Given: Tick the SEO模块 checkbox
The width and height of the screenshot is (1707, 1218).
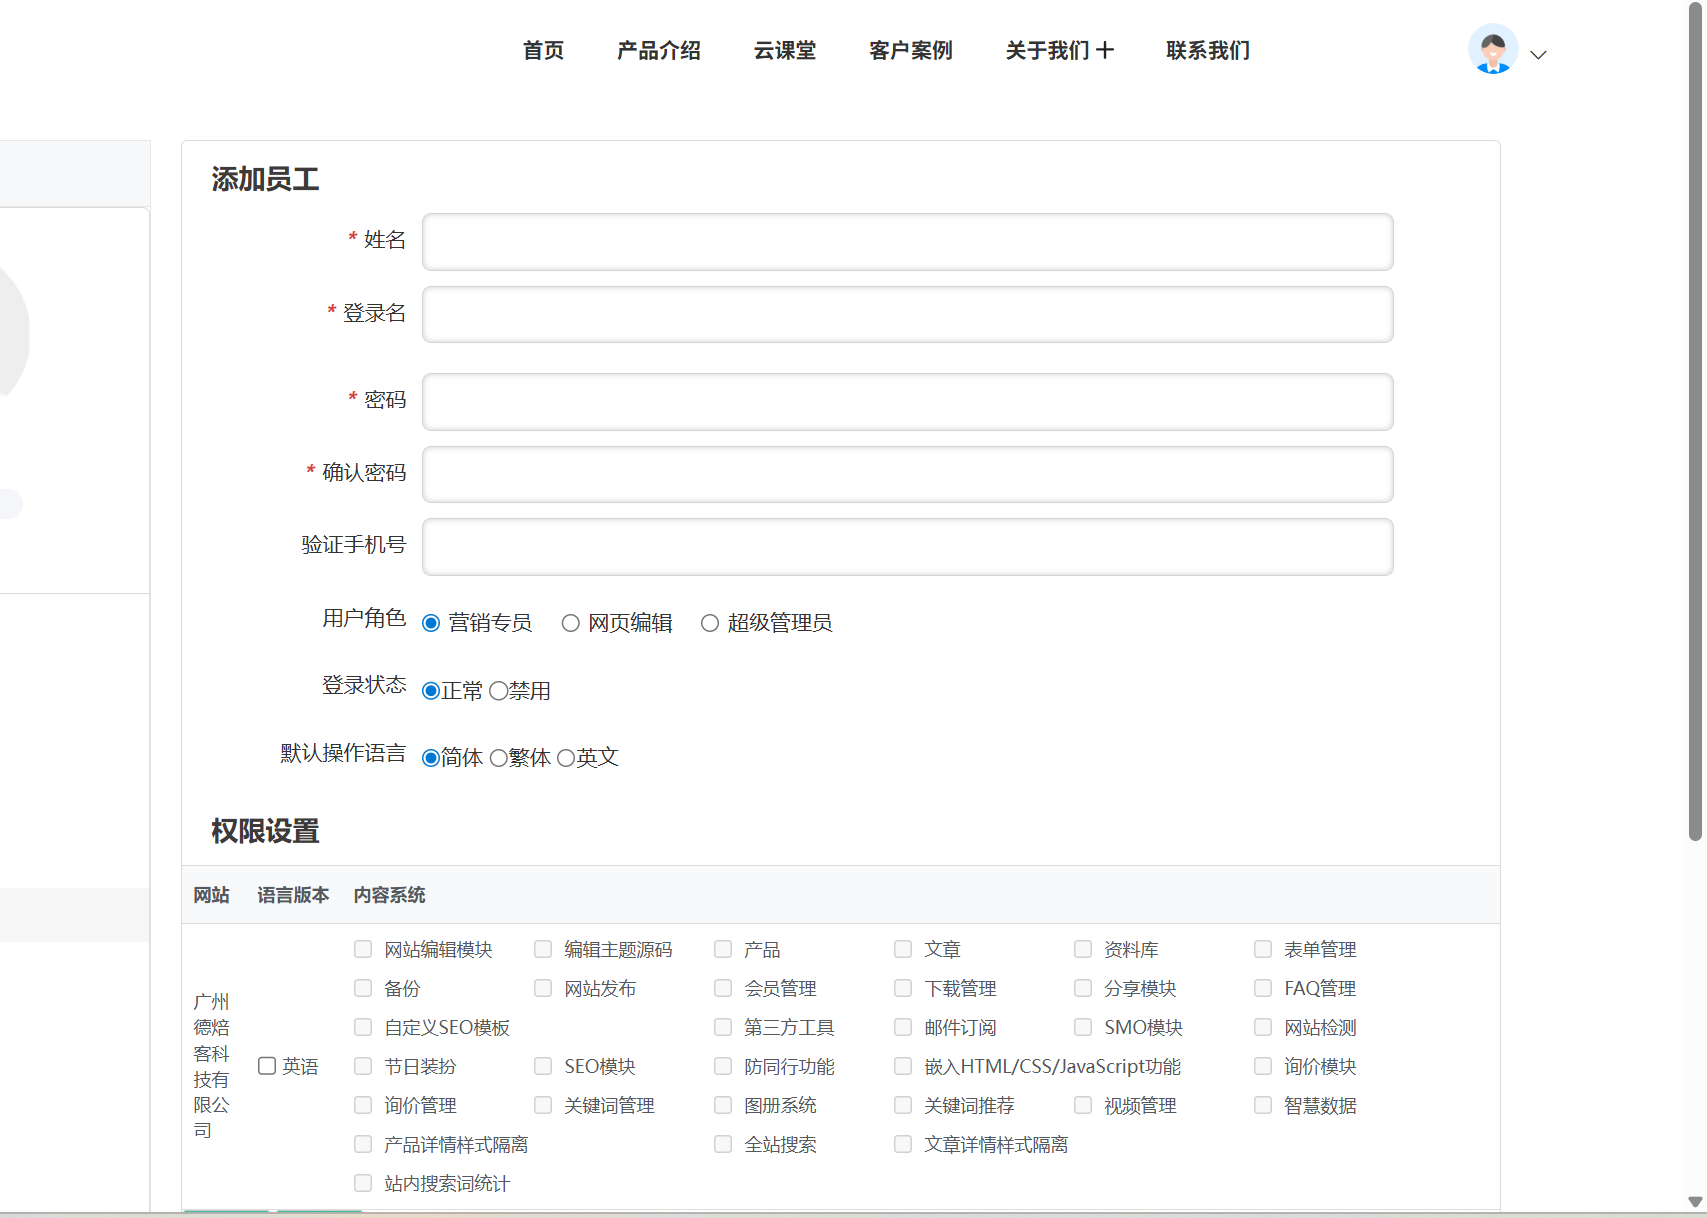Looking at the screenshot, I should pos(543,1066).
